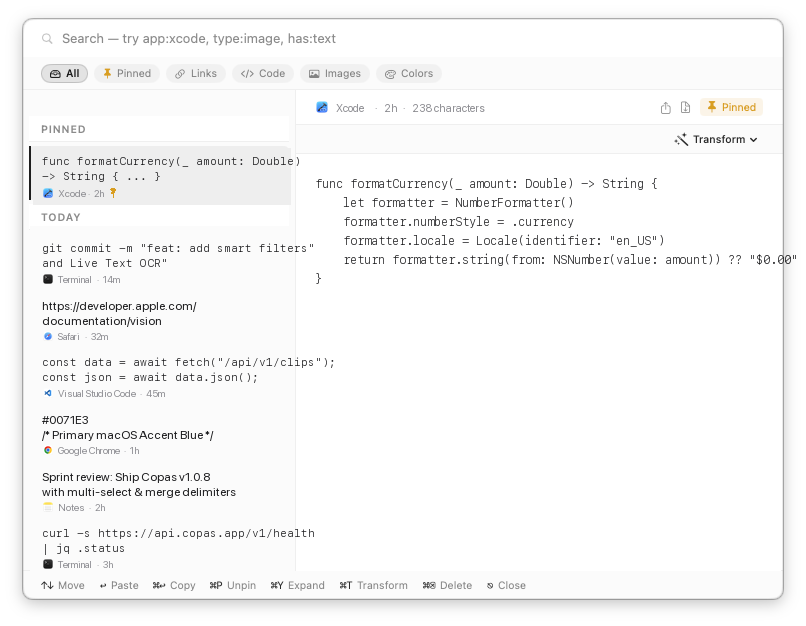Screen dimensions: 806x626
Task: Select the #0071E3 Primary macOS Accent Blue clip
Action: click(162, 435)
